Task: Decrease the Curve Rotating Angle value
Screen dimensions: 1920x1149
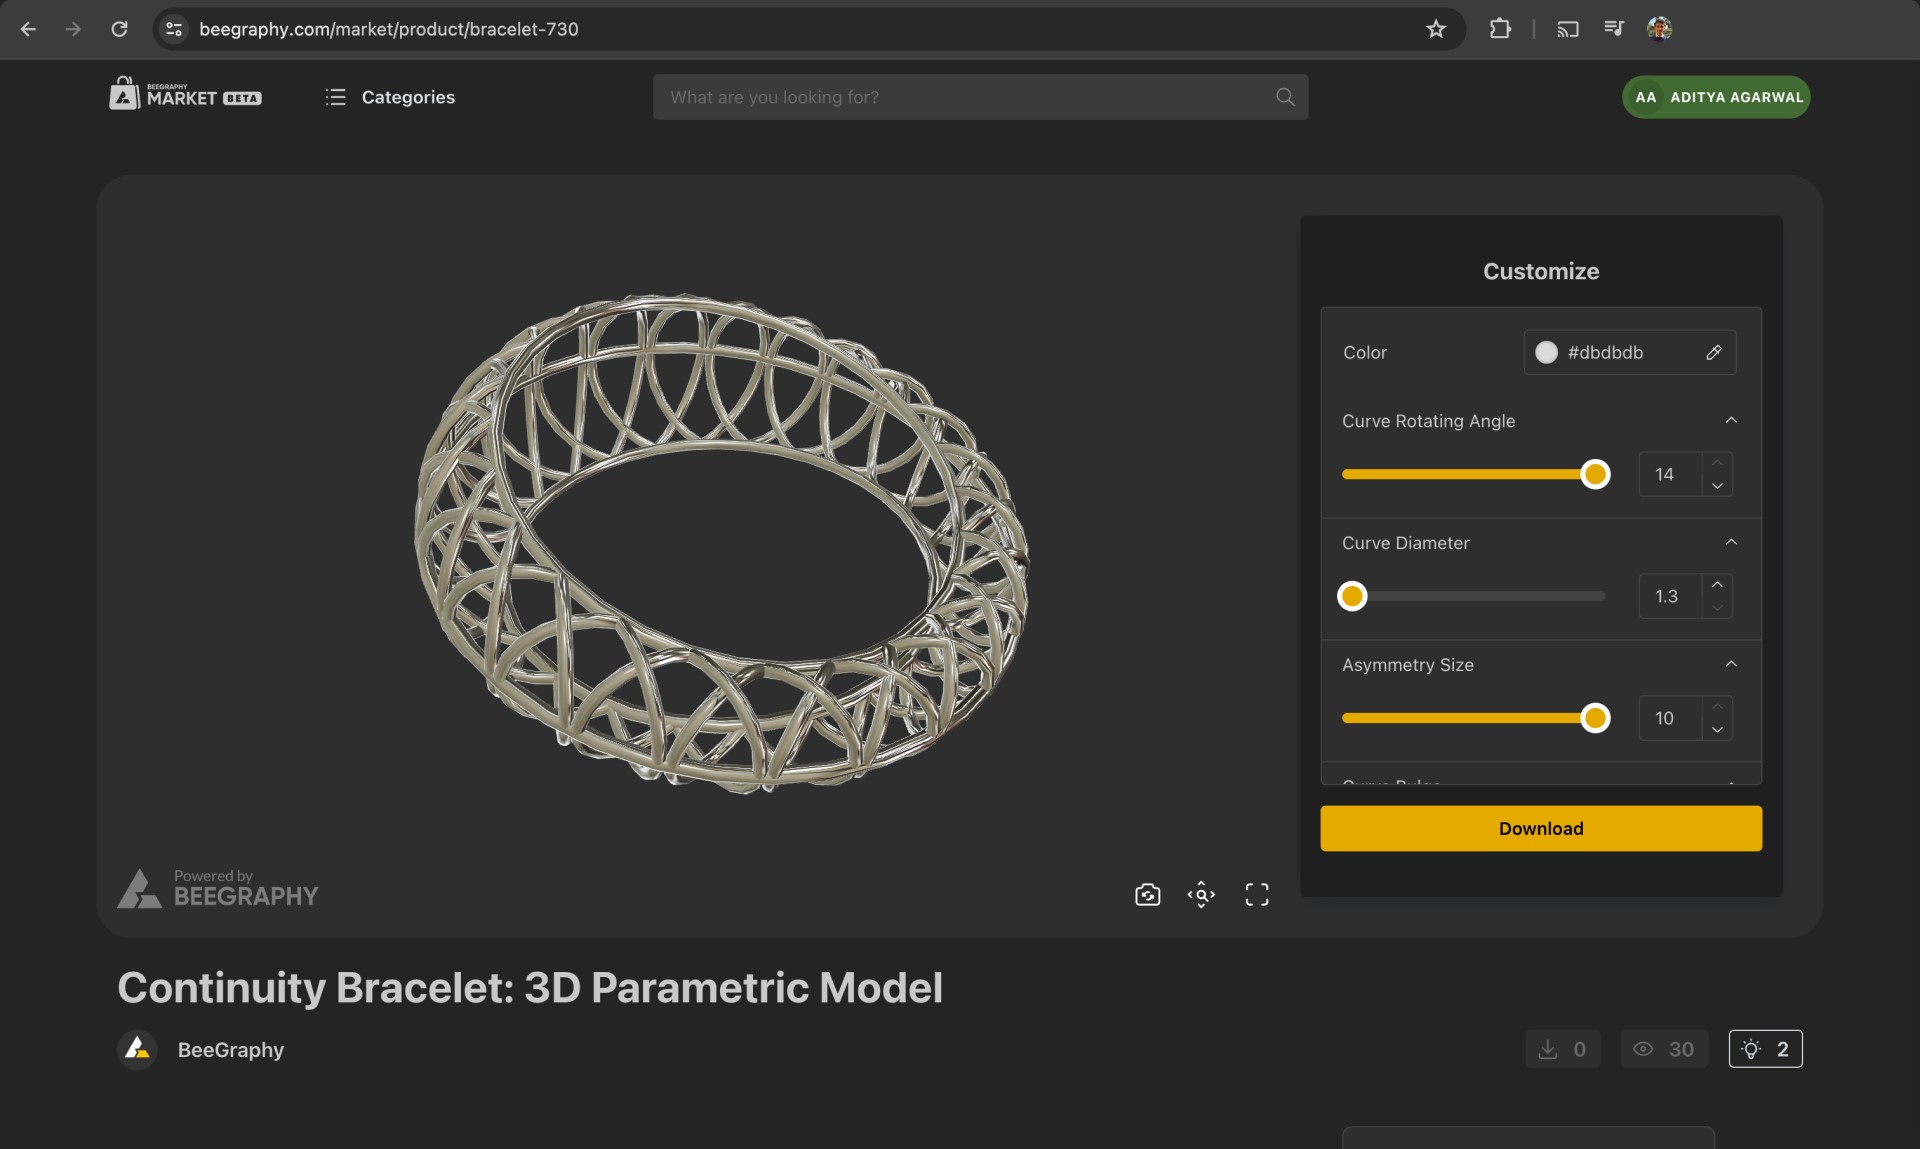Action: coord(1717,485)
